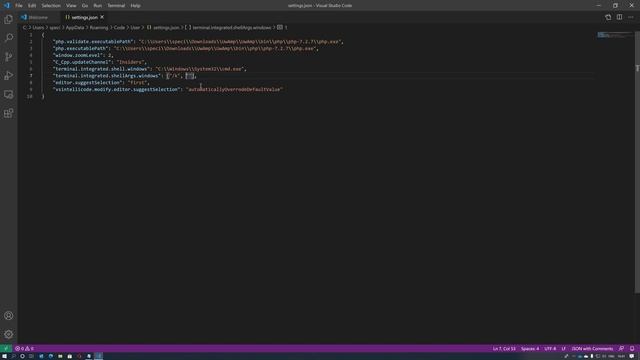The height and width of the screenshot is (360, 640).
Task: Open the Selection menu
Action: 51,6
